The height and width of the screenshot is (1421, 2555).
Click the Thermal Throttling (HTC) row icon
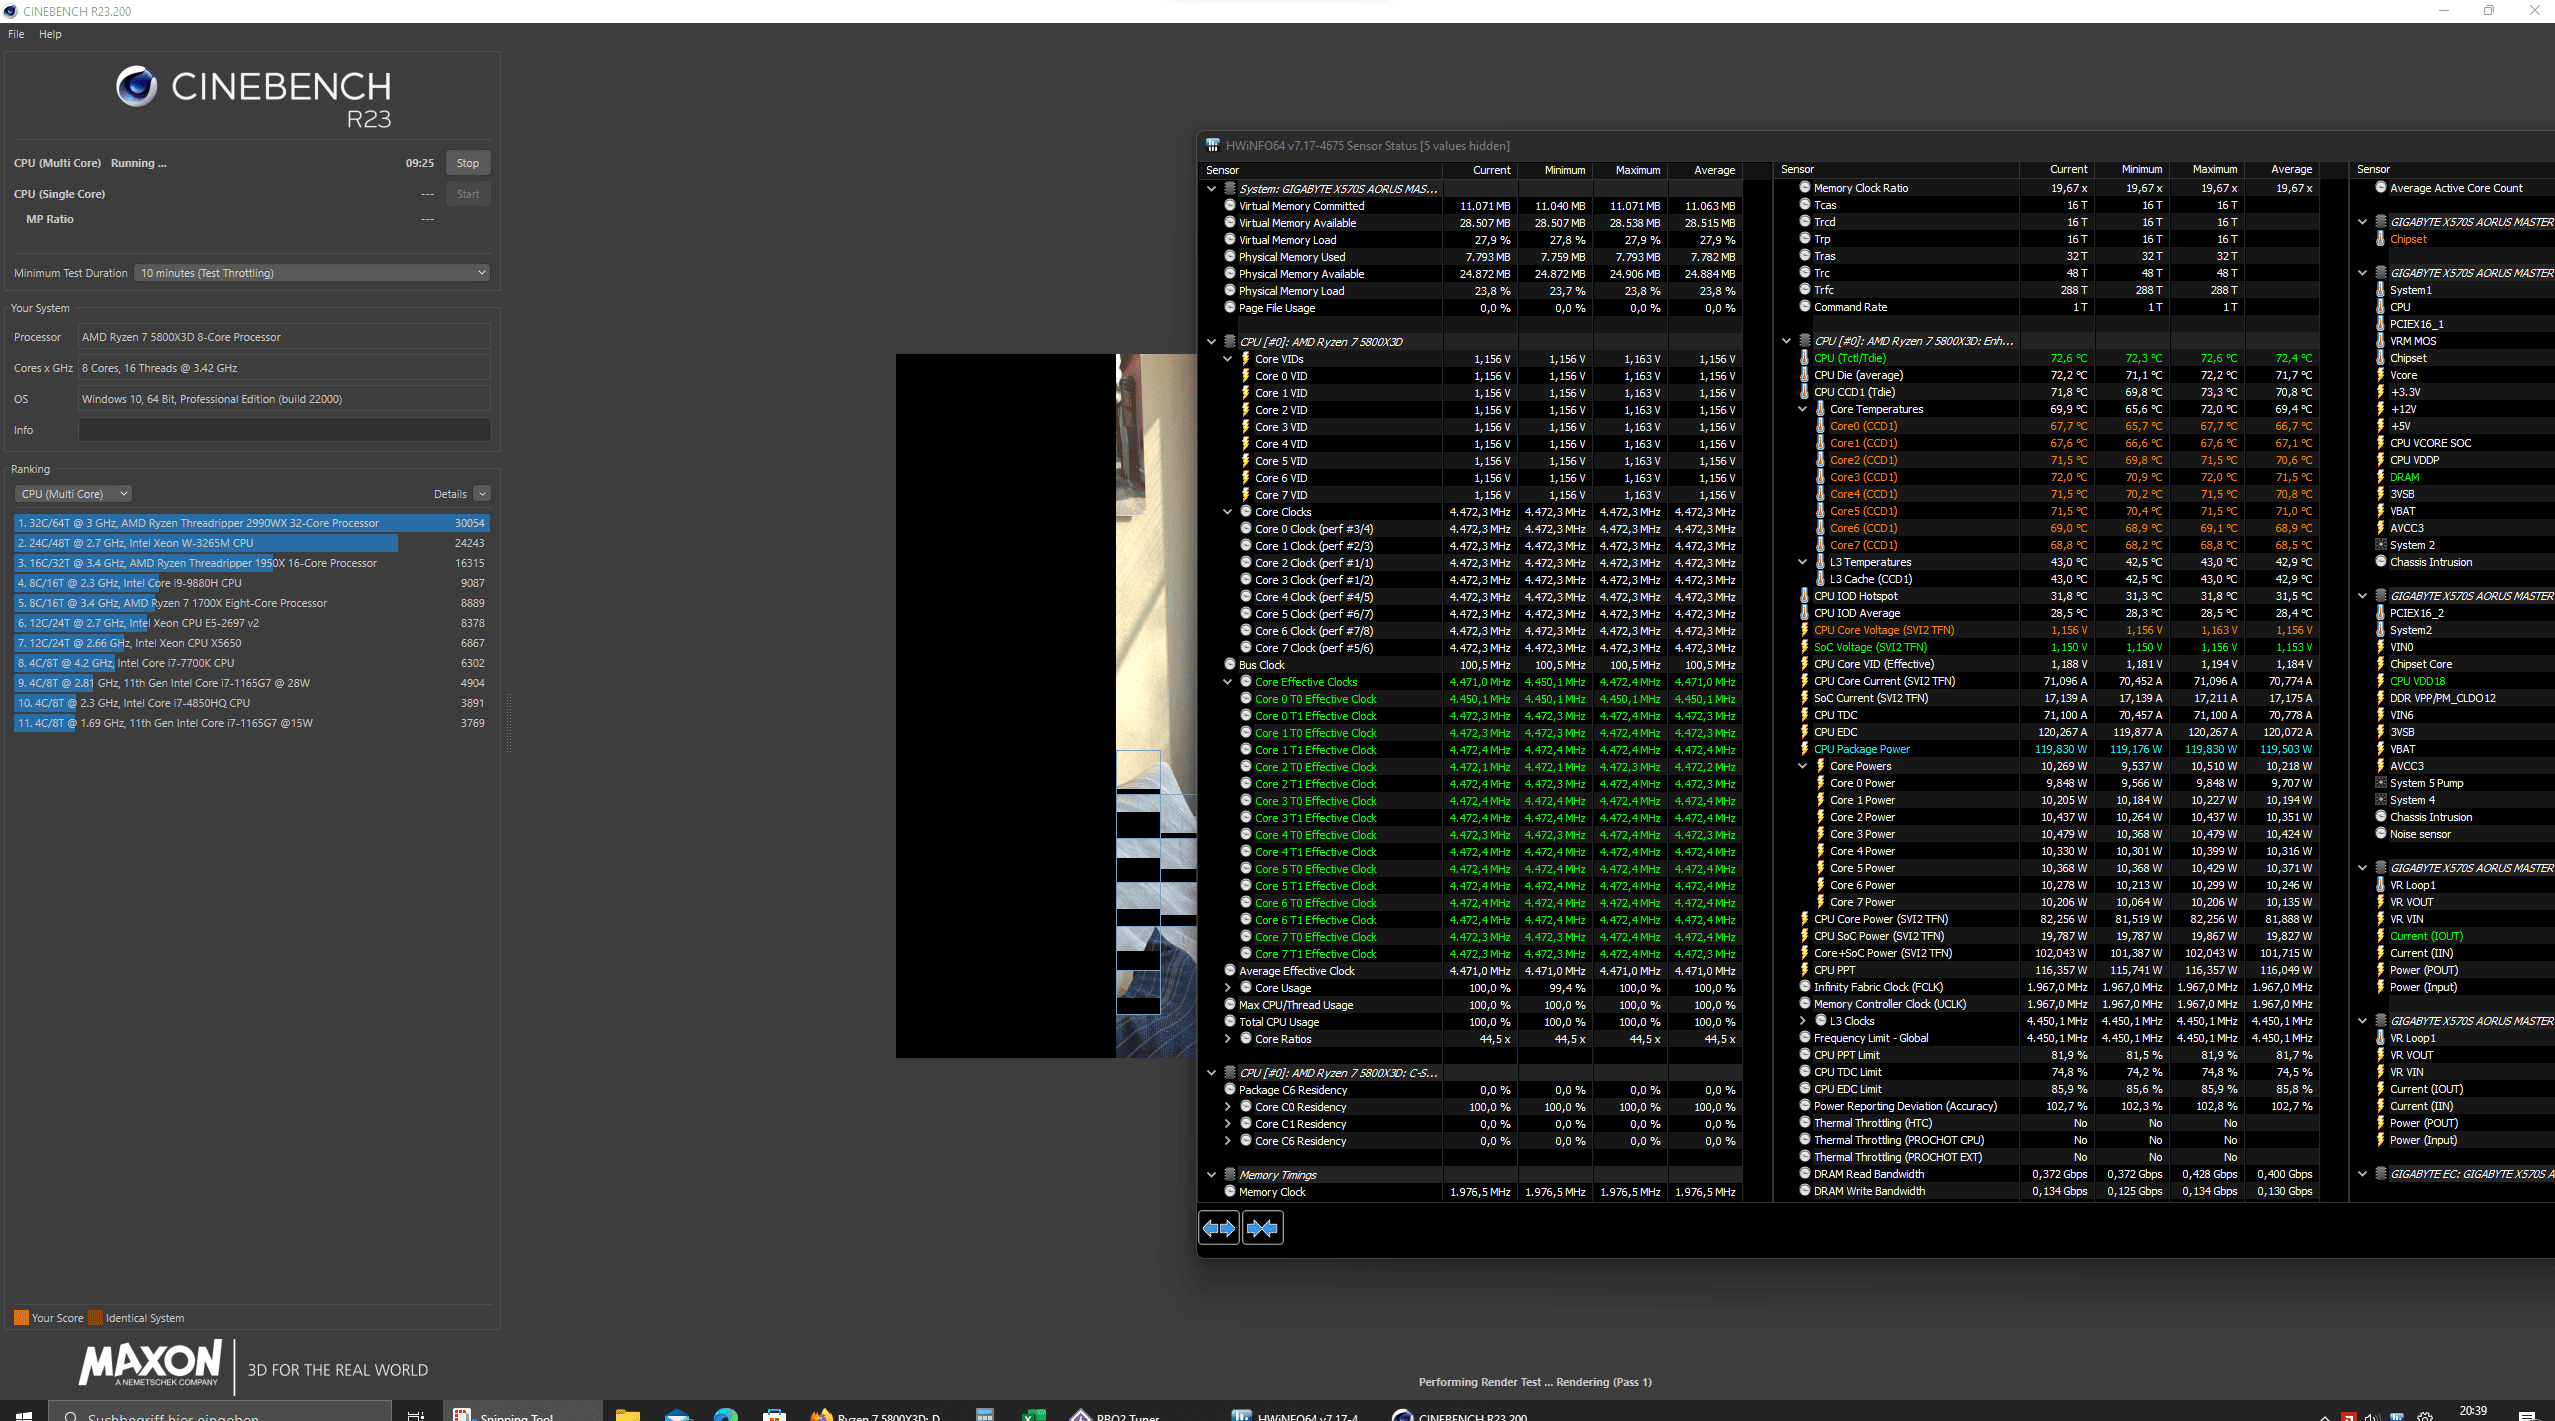point(1805,1123)
